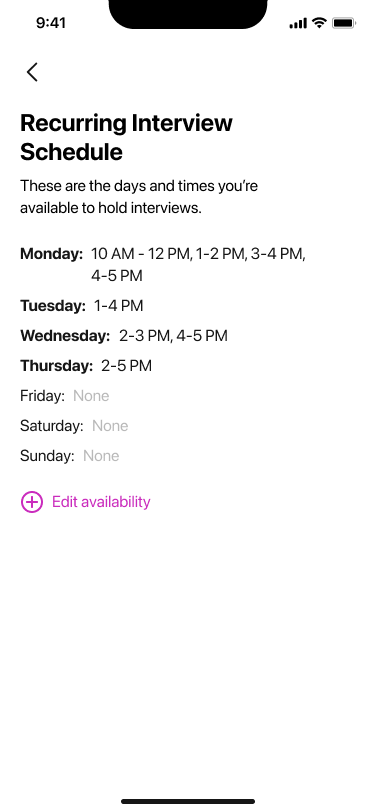
Task: Tap the Friday day label
Action: point(42,396)
